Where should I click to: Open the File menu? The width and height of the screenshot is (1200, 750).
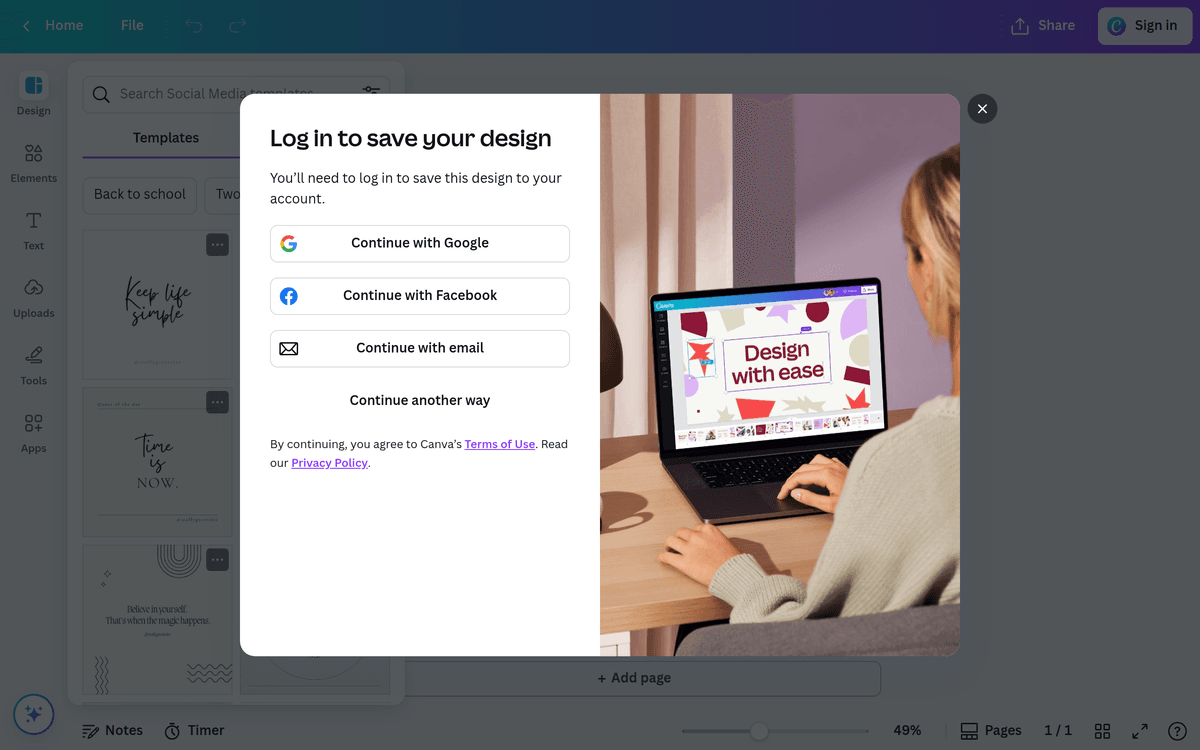tap(132, 26)
